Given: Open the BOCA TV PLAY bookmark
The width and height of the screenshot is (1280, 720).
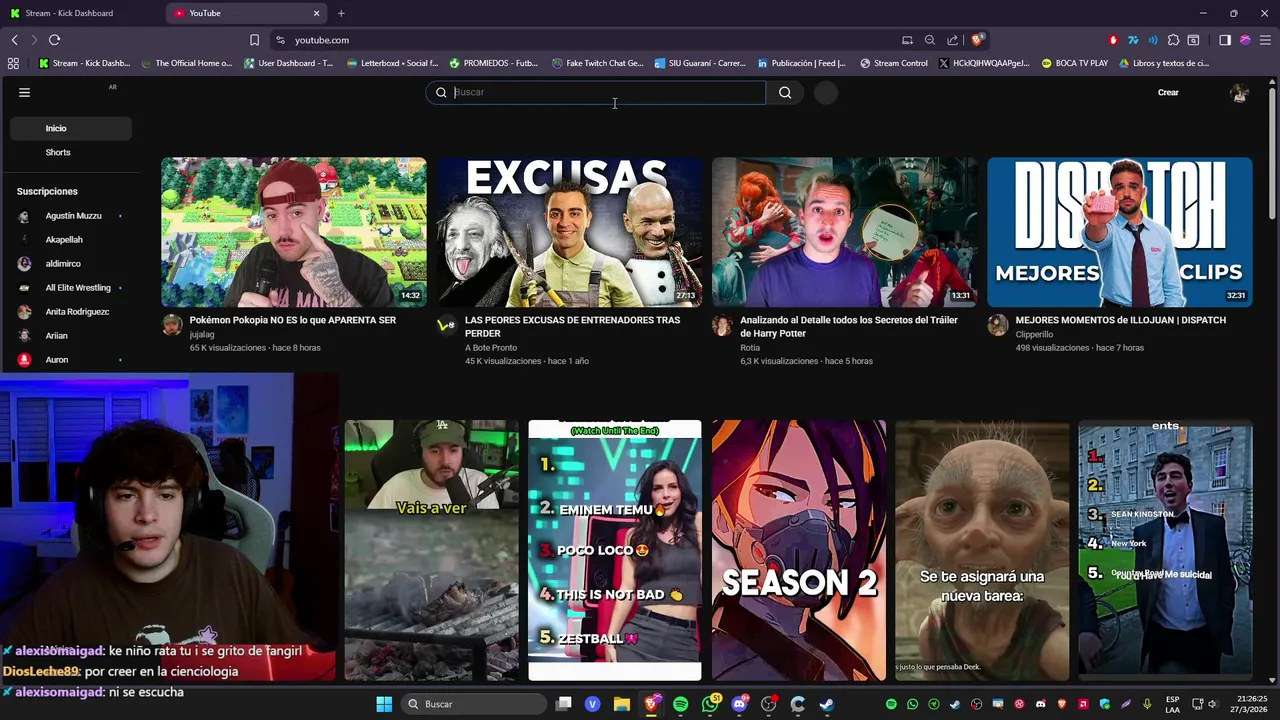Looking at the screenshot, I should (1074, 63).
